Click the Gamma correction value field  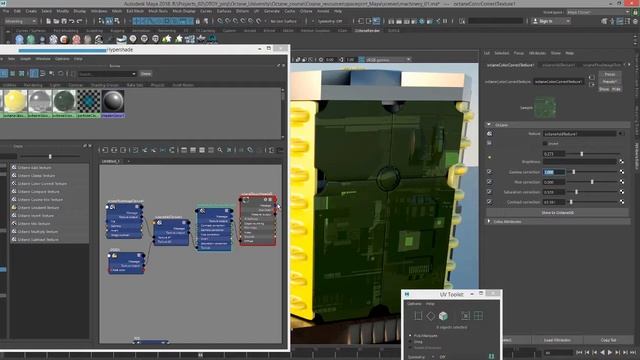(x=553, y=172)
